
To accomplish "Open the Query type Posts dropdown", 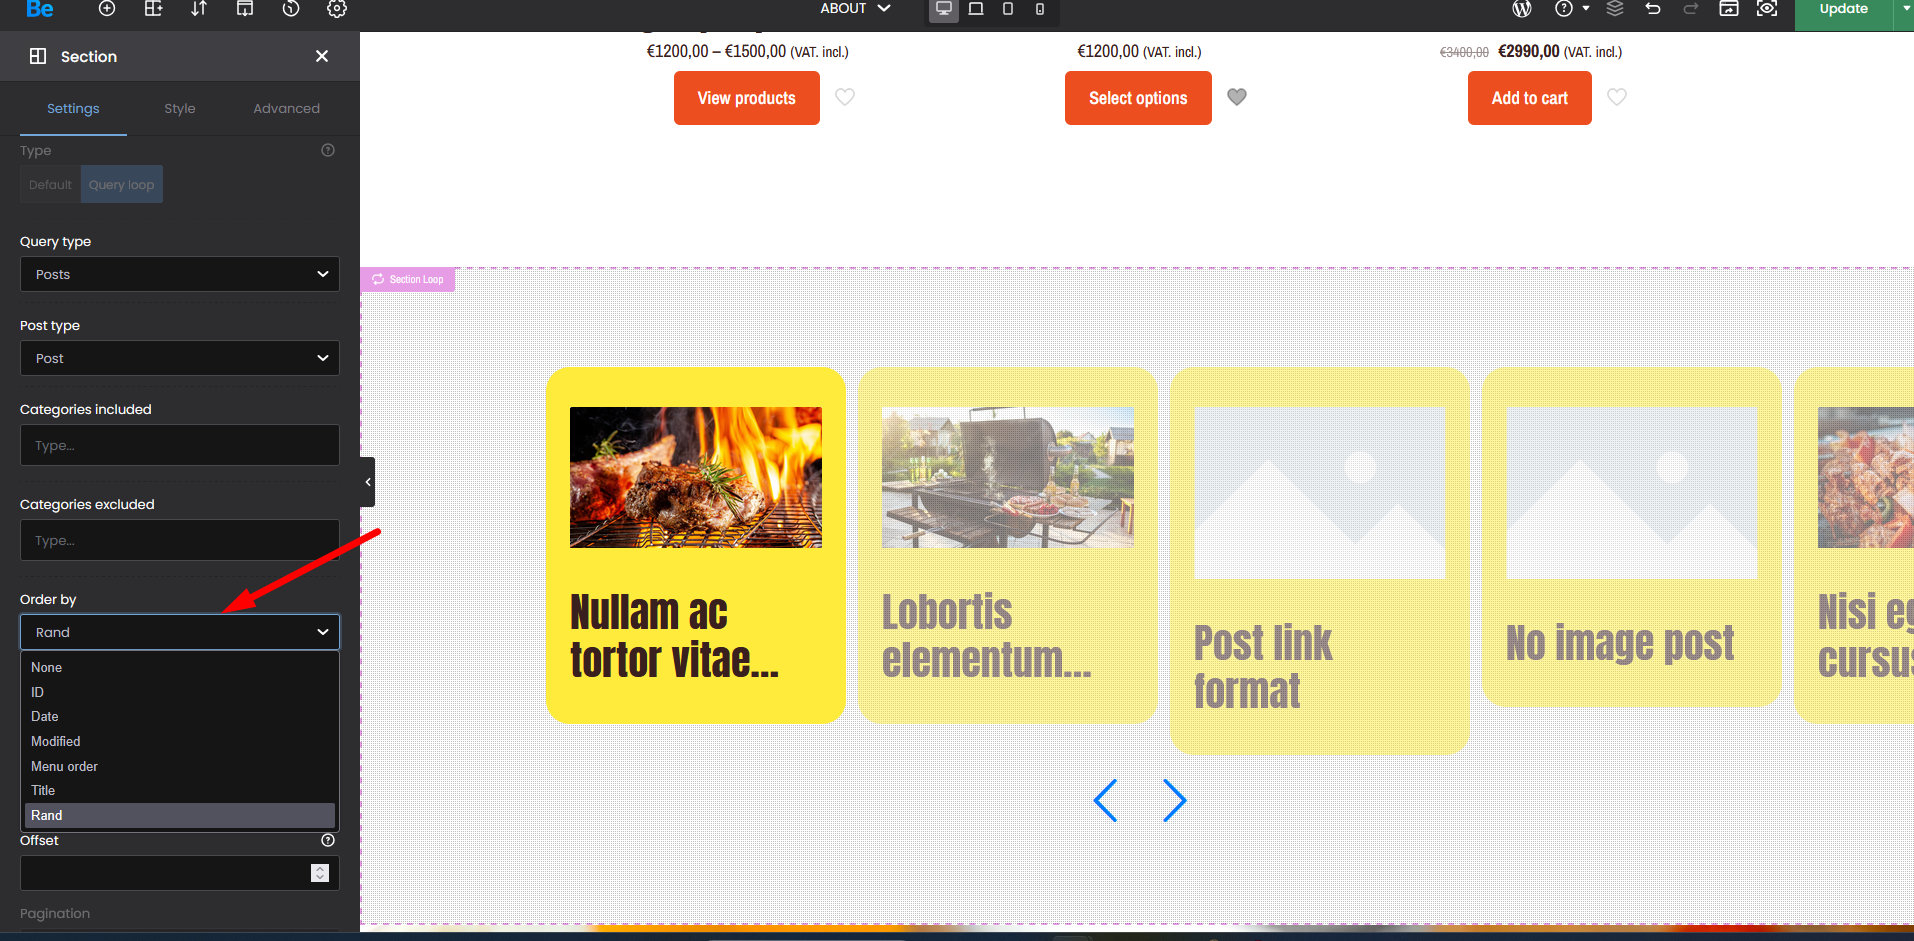I will (180, 274).
